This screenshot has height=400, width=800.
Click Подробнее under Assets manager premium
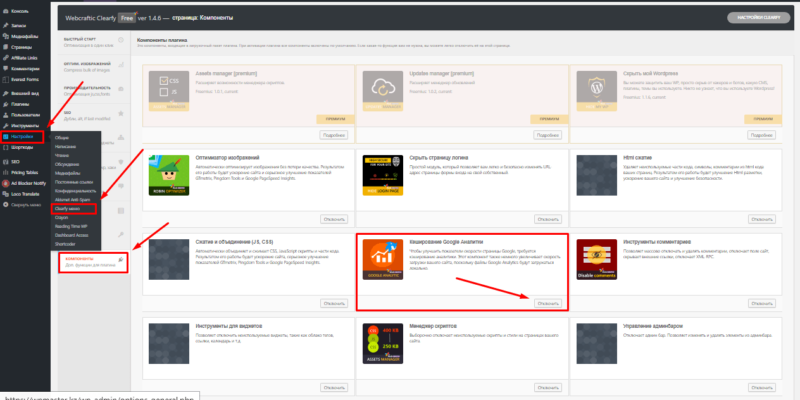tap(334, 135)
